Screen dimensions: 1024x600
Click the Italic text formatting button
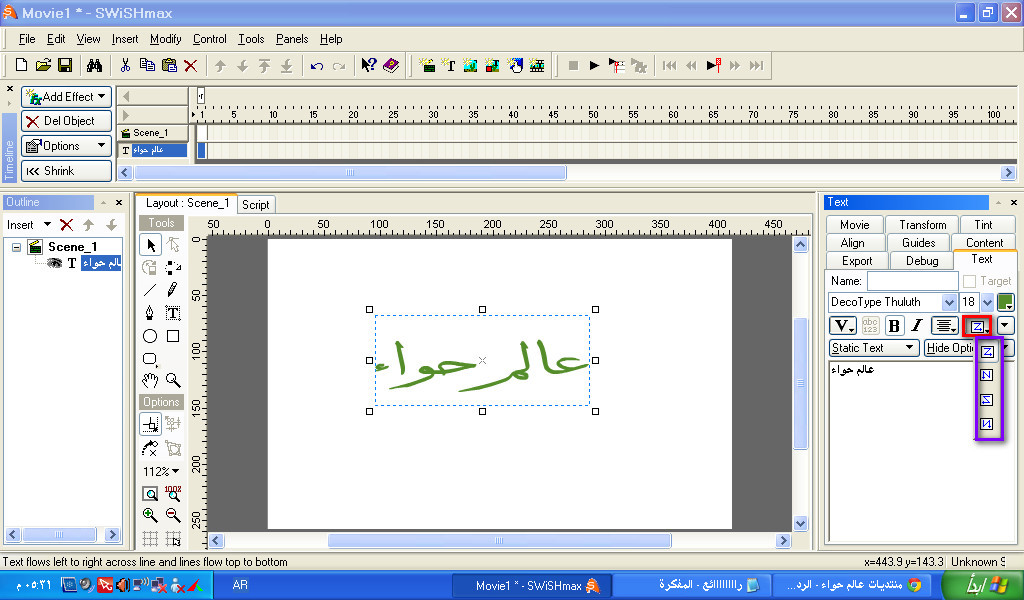click(916, 326)
